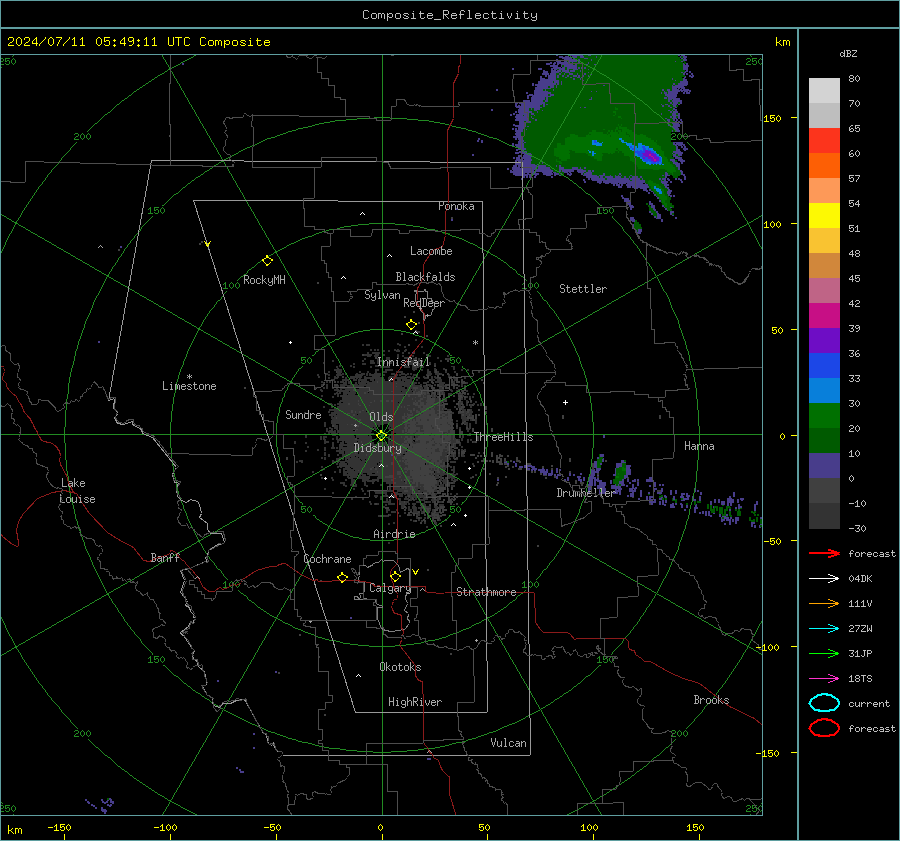The image size is (900, 841).
Task: Click the magenta 18TS arrow icon
Action: tap(824, 679)
